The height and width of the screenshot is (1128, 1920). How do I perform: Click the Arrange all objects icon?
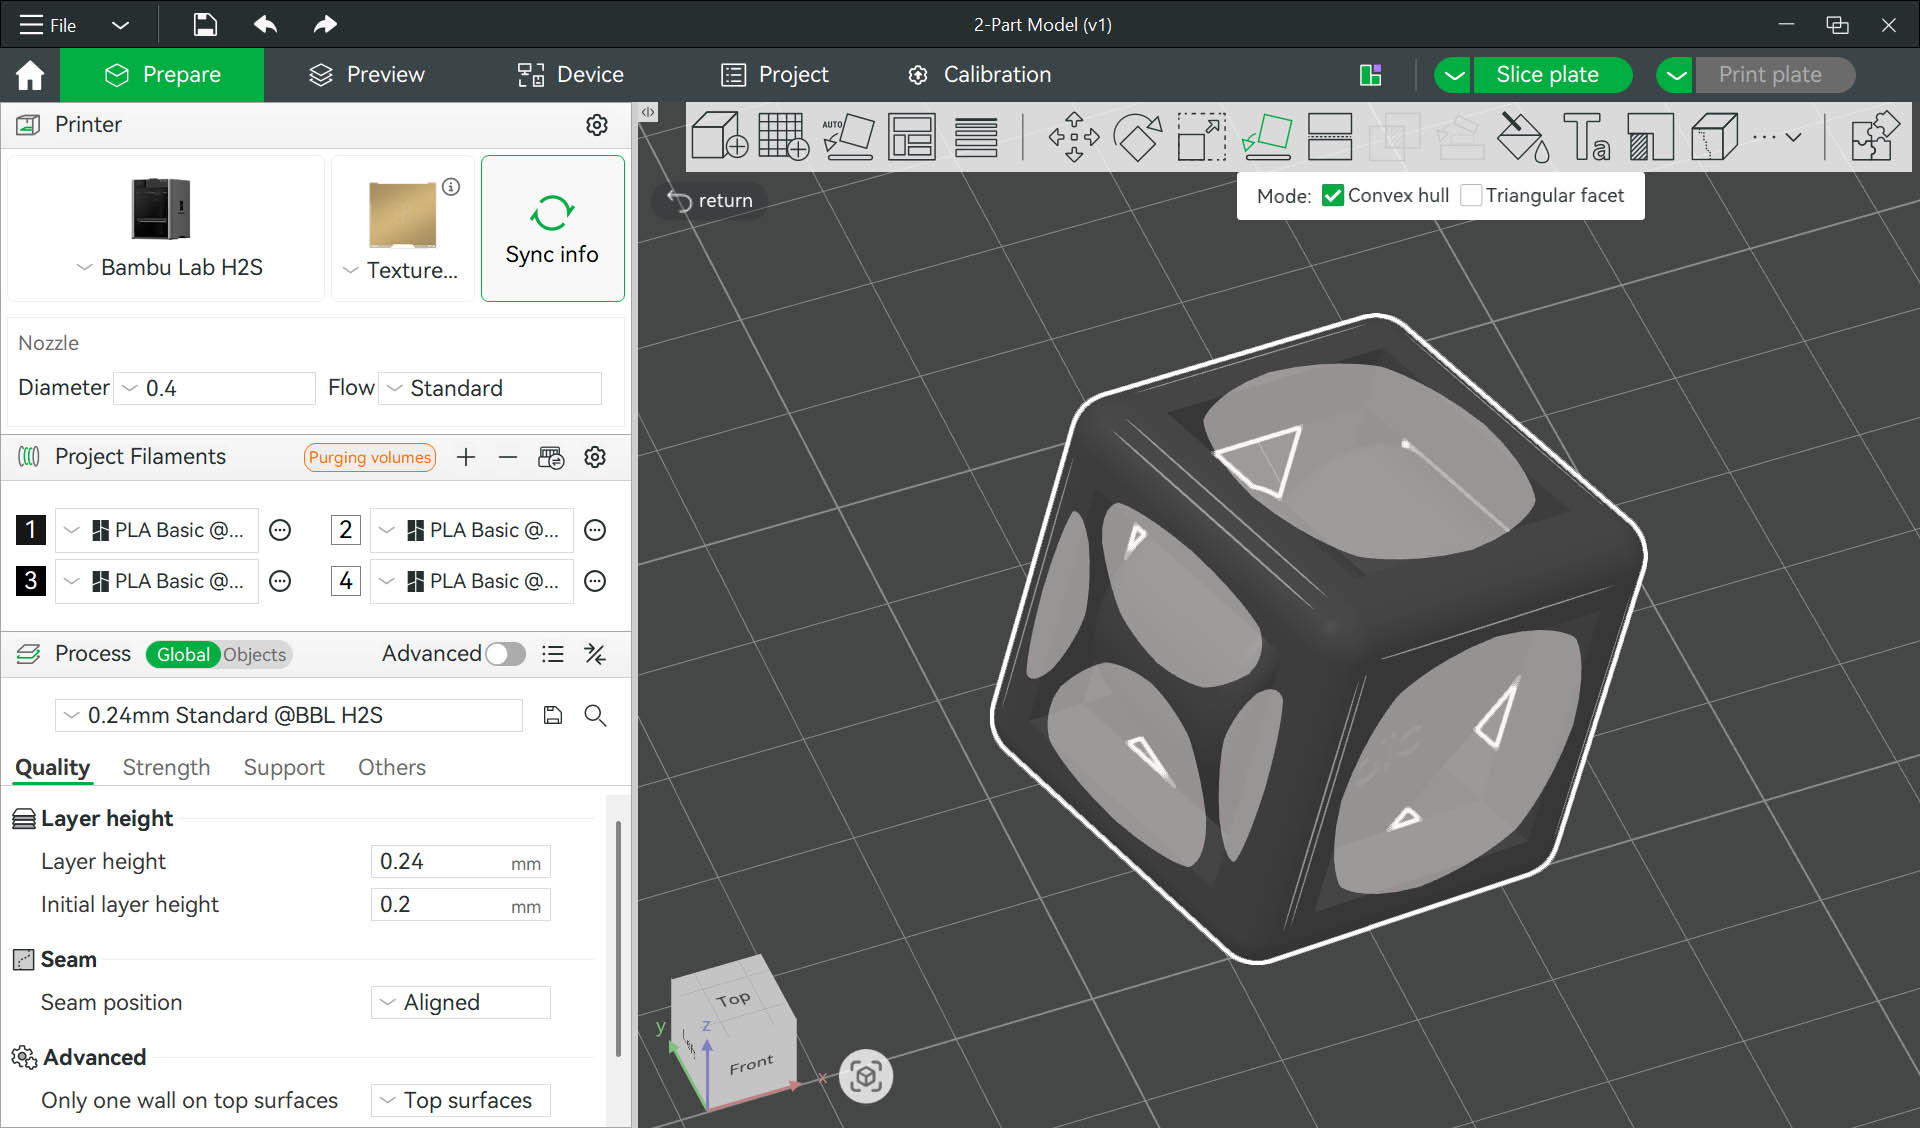911,136
